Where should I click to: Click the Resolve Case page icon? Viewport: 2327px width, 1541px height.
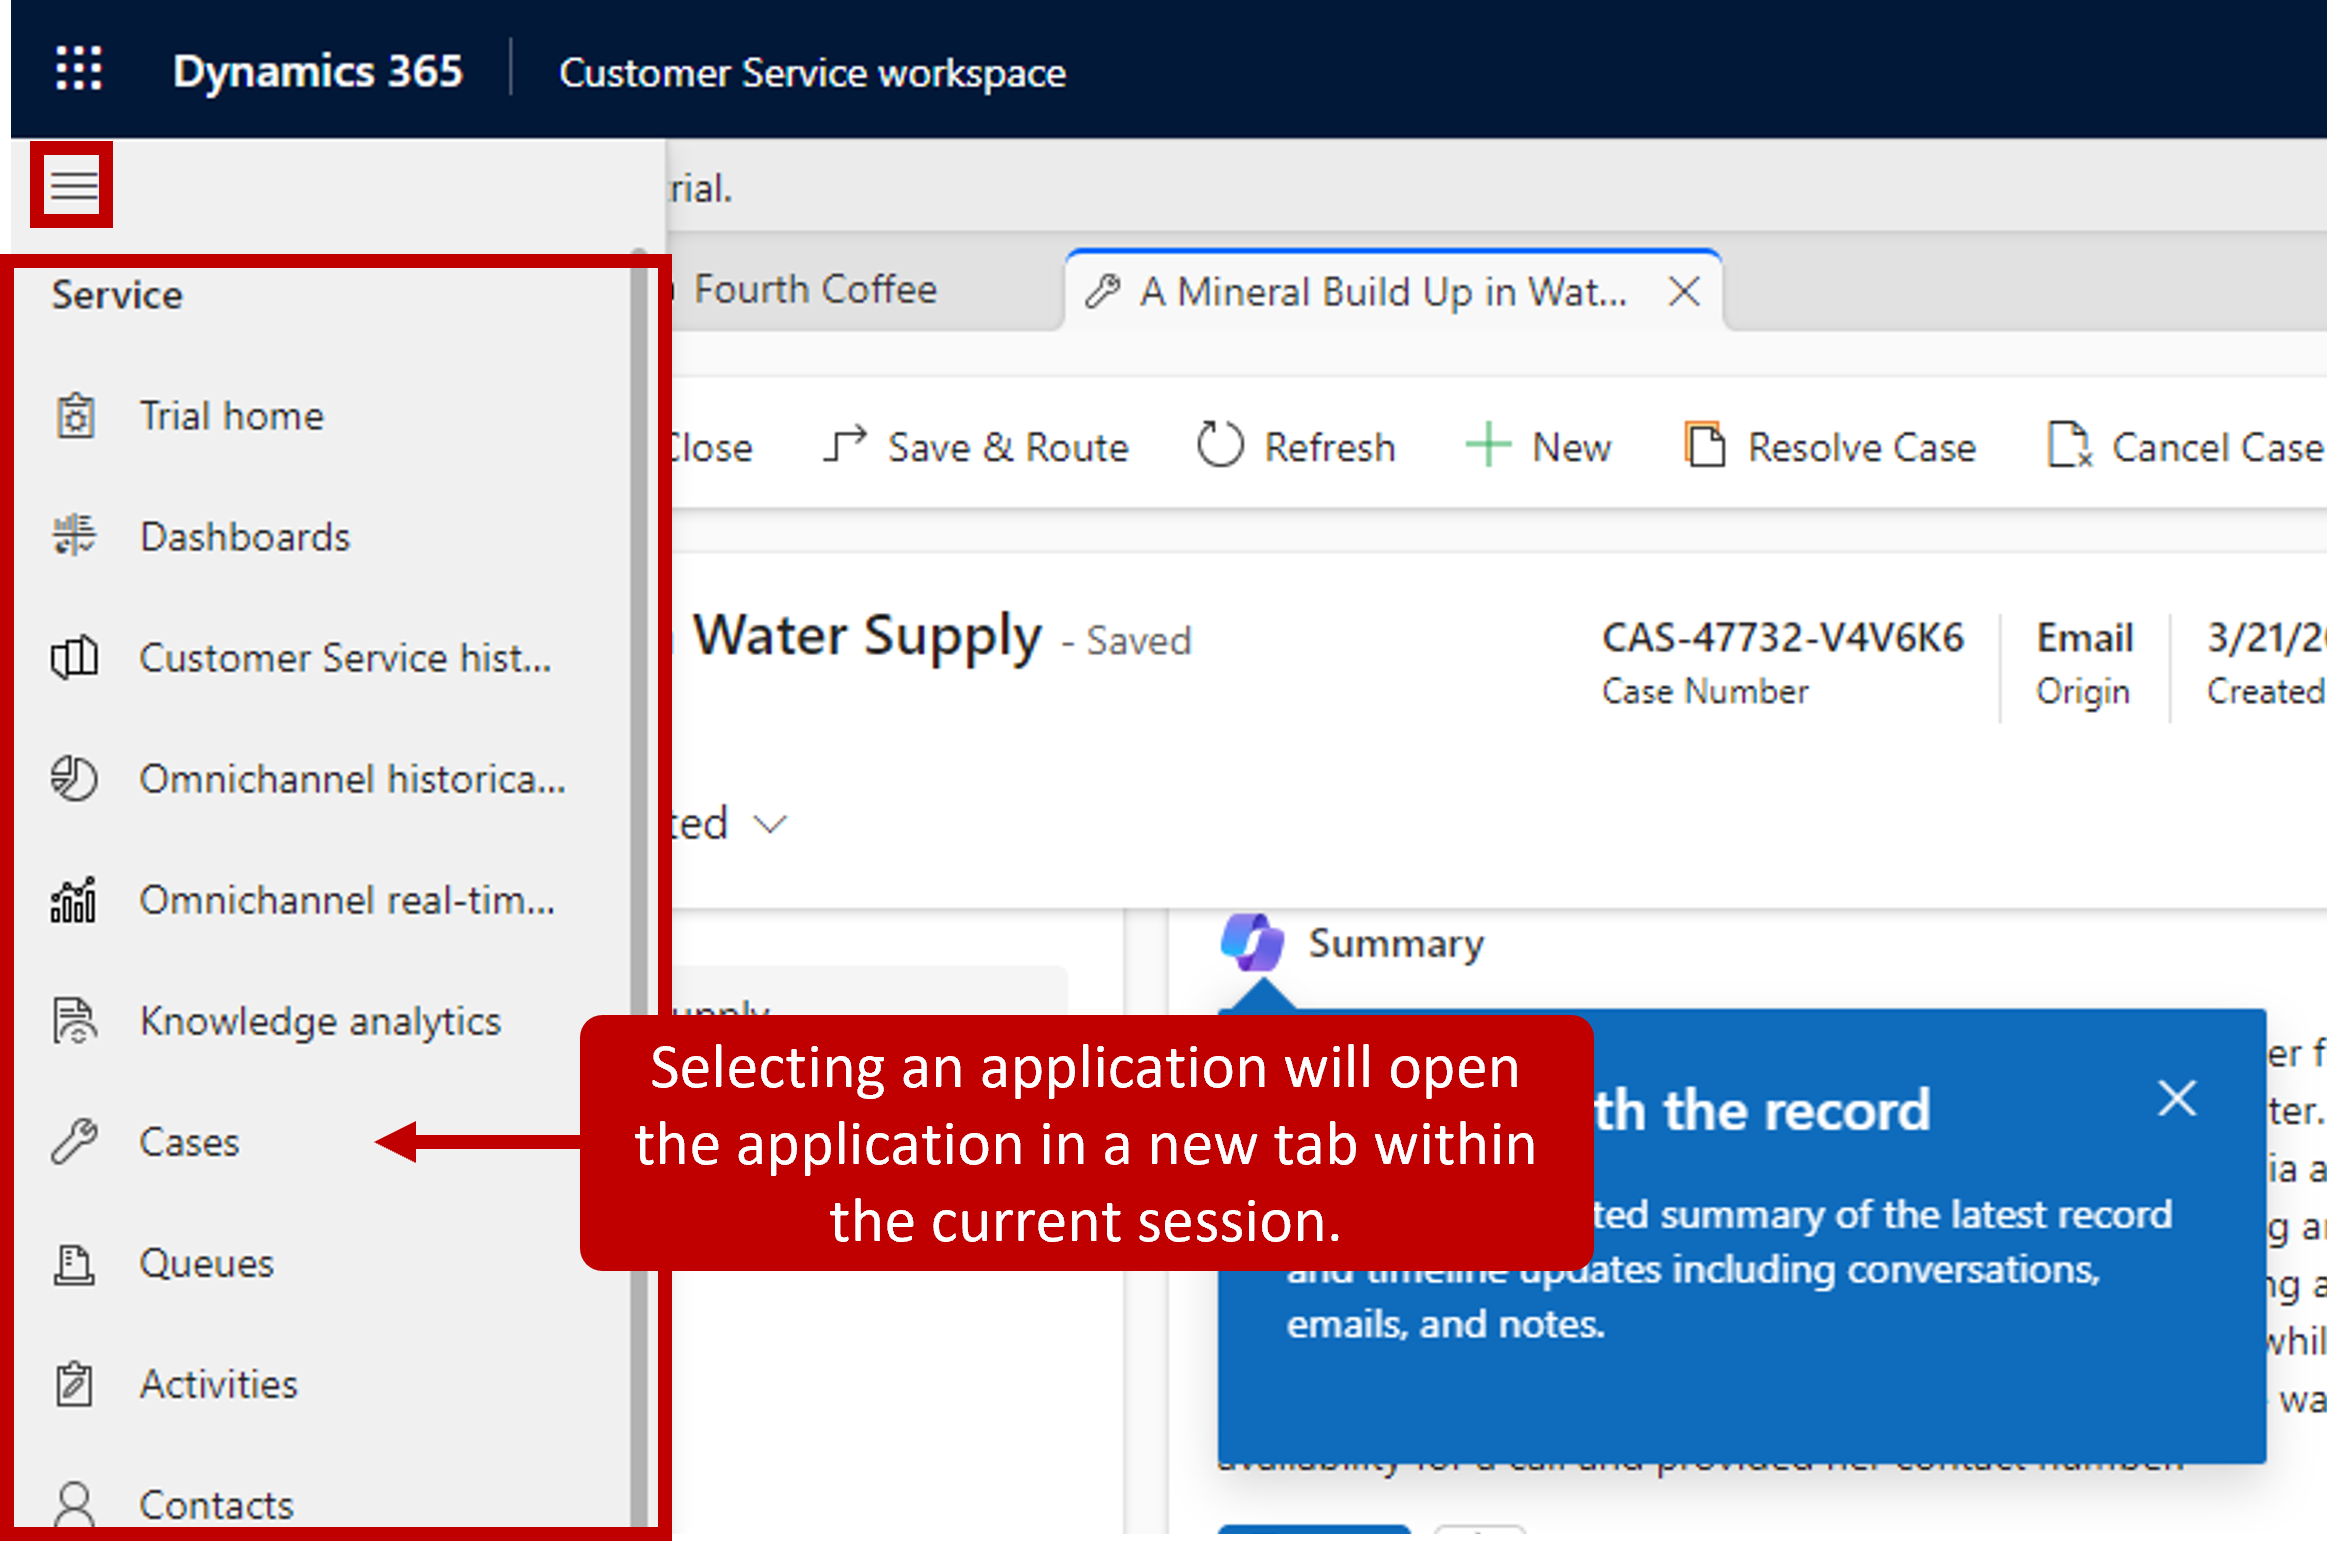click(1705, 445)
